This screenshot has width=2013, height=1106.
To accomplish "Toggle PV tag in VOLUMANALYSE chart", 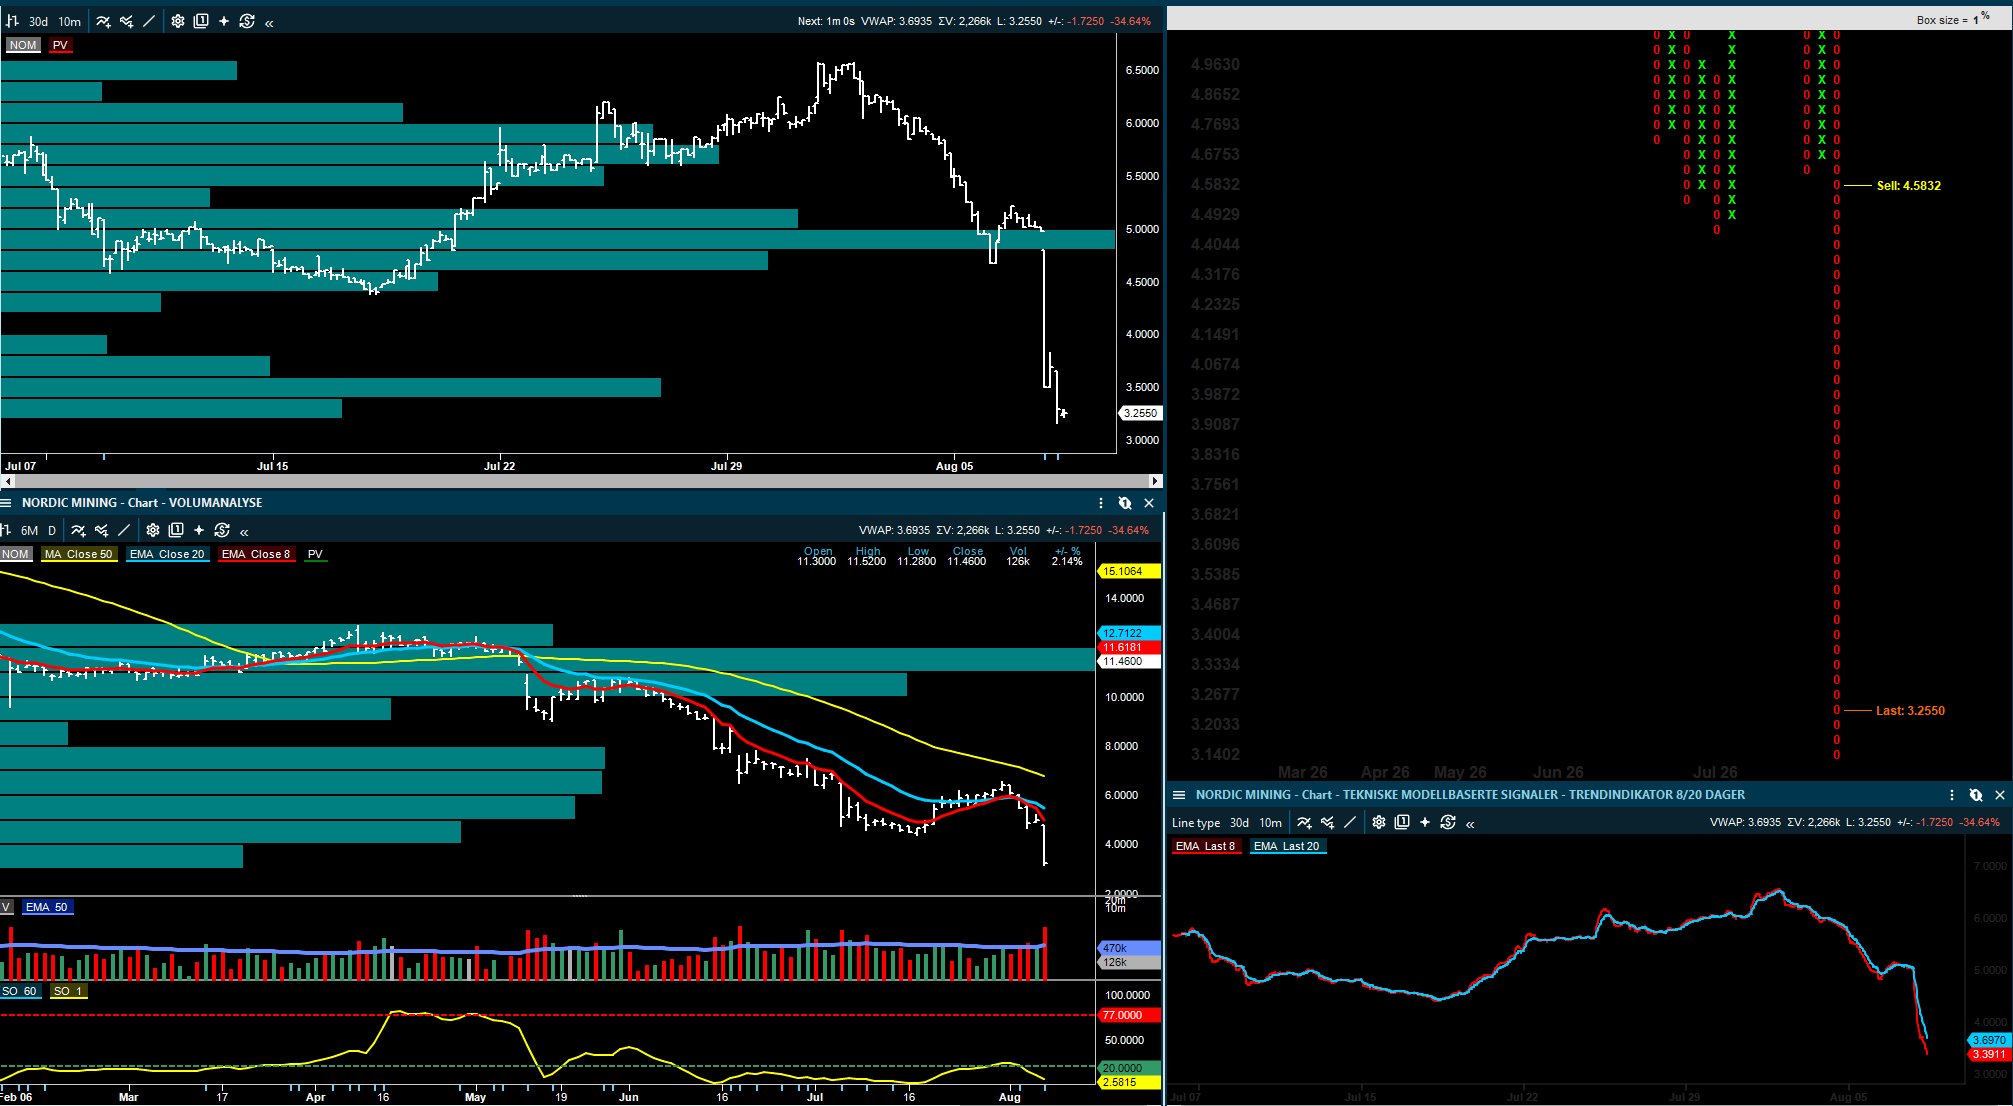I will (315, 554).
